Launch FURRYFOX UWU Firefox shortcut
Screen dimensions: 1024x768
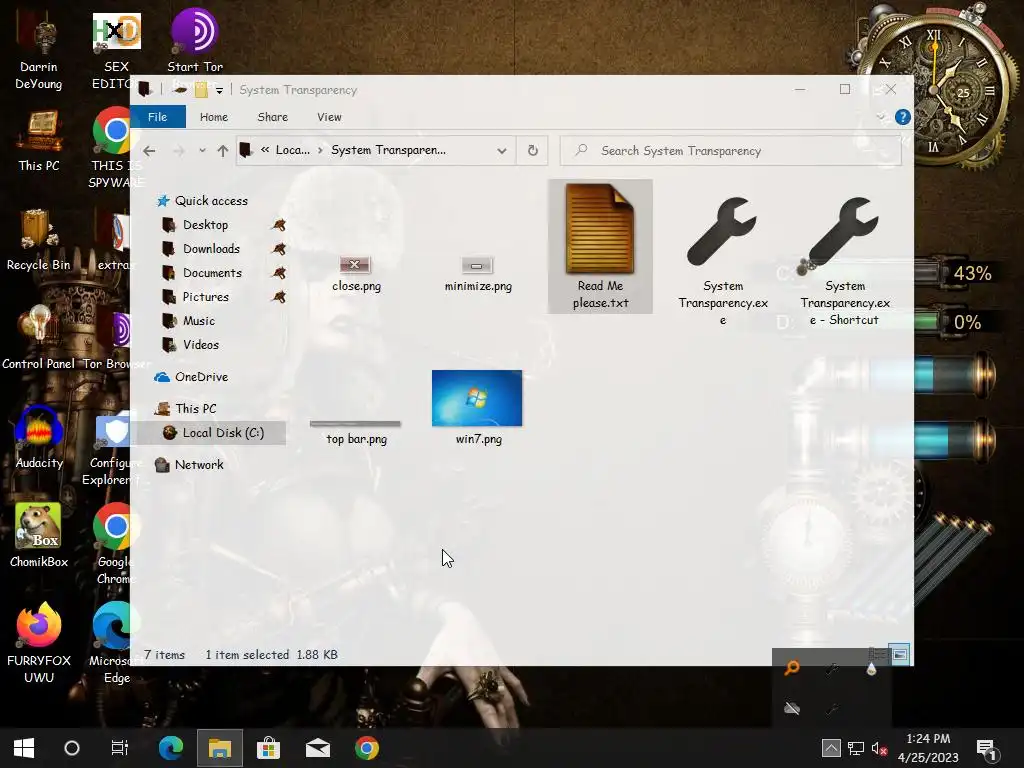pos(39,643)
